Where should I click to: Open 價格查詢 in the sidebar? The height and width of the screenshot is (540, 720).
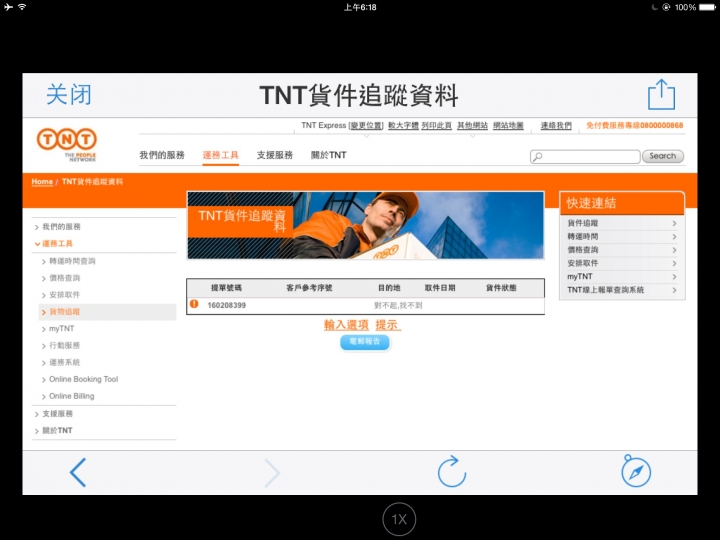[64, 278]
